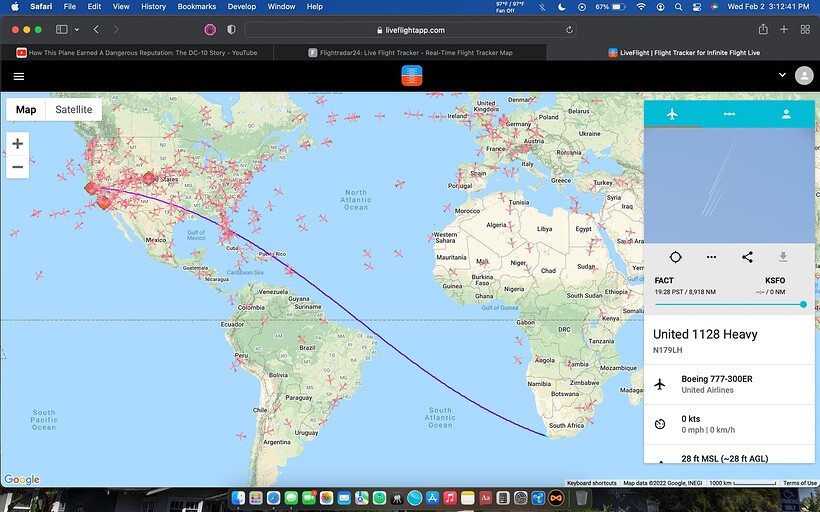
Task: Click the 28 ft MSL altitude row
Action: tap(729, 454)
